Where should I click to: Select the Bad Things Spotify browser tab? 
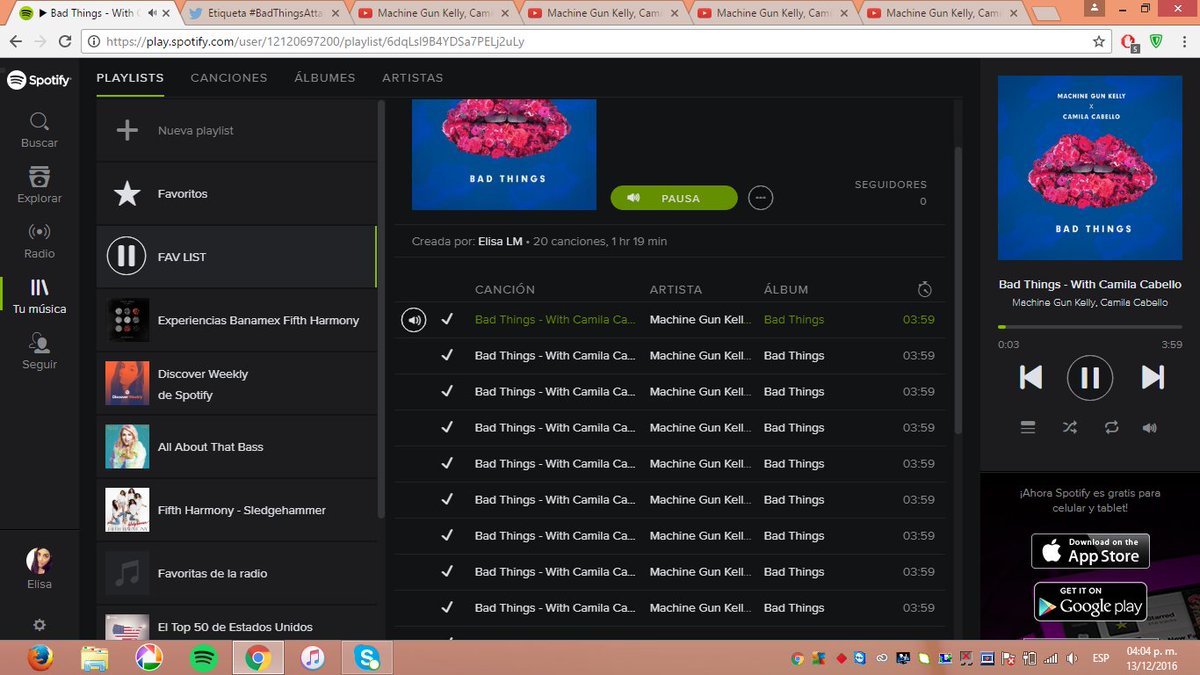(92, 13)
